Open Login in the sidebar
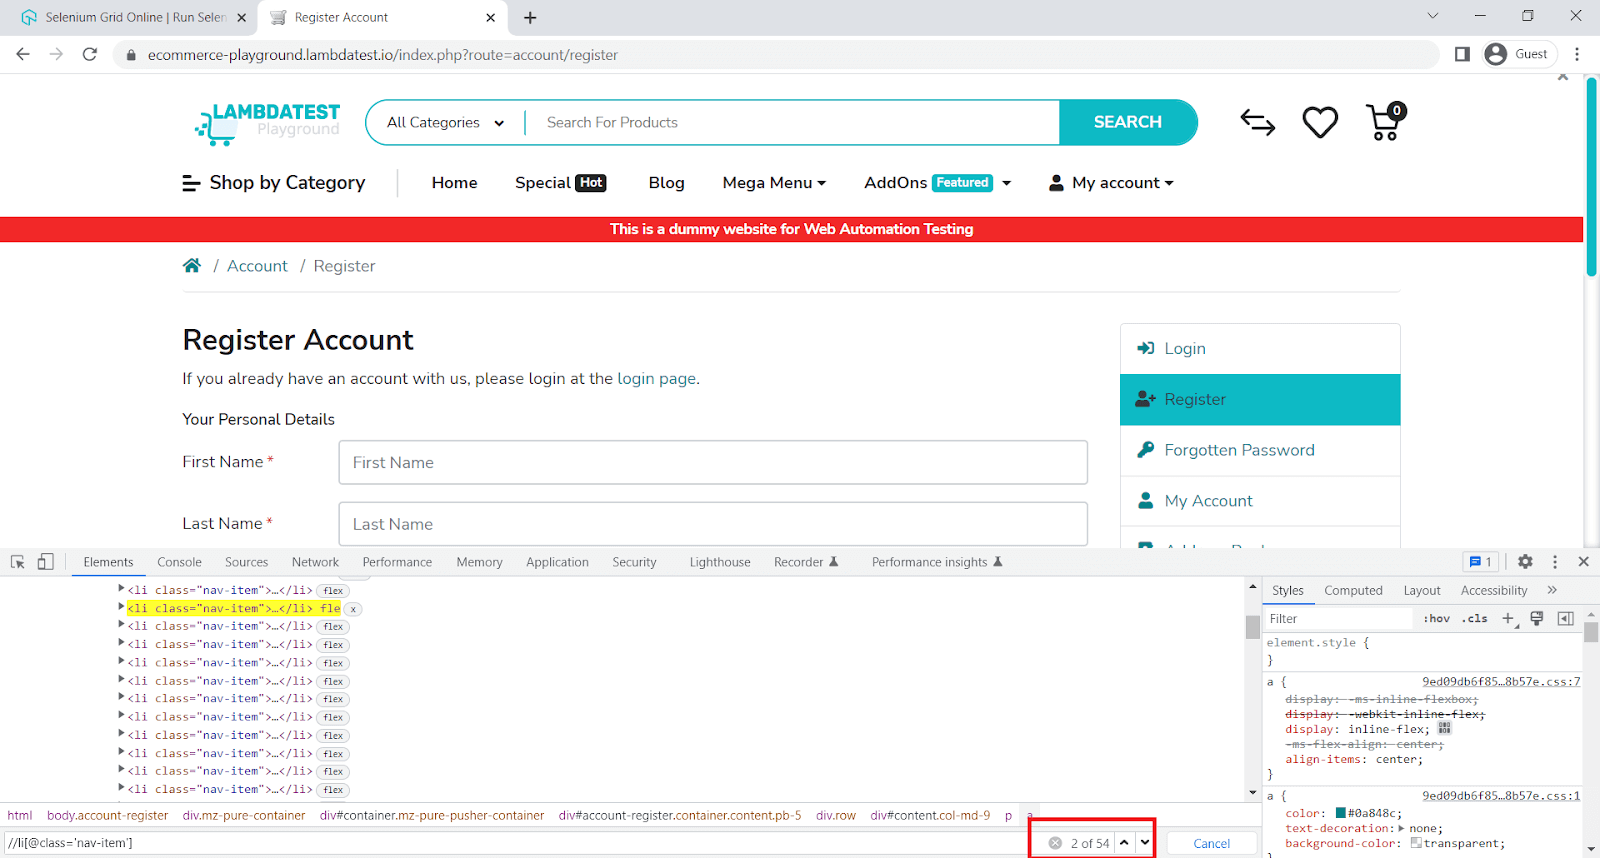Viewport: 1600px width, 858px height. click(1260, 348)
